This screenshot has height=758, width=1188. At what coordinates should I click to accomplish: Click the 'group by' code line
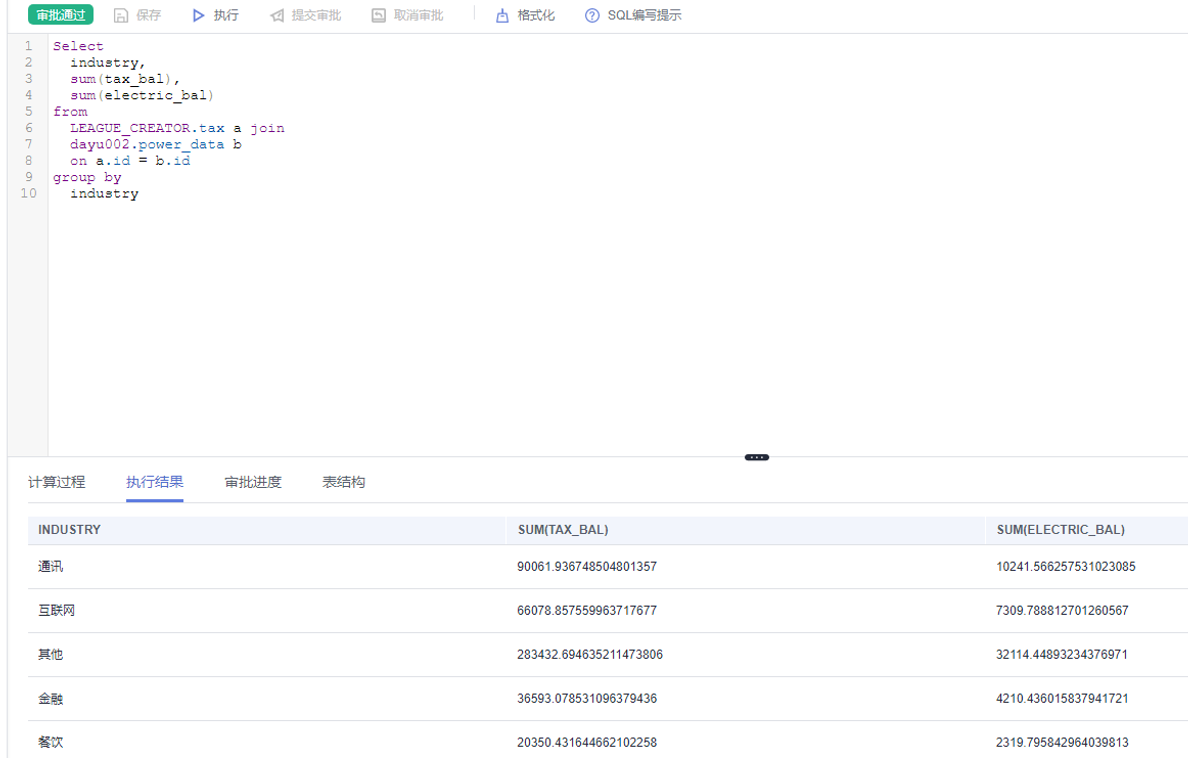(87, 177)
